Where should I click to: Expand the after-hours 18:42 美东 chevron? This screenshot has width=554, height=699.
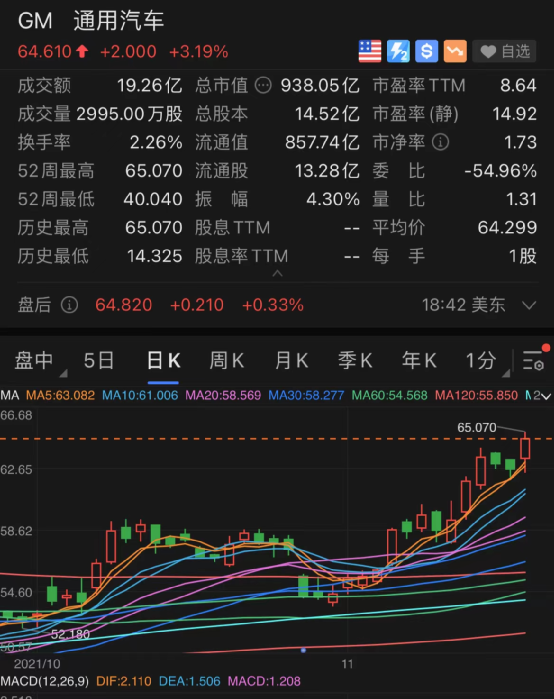[x=529, y=305]
